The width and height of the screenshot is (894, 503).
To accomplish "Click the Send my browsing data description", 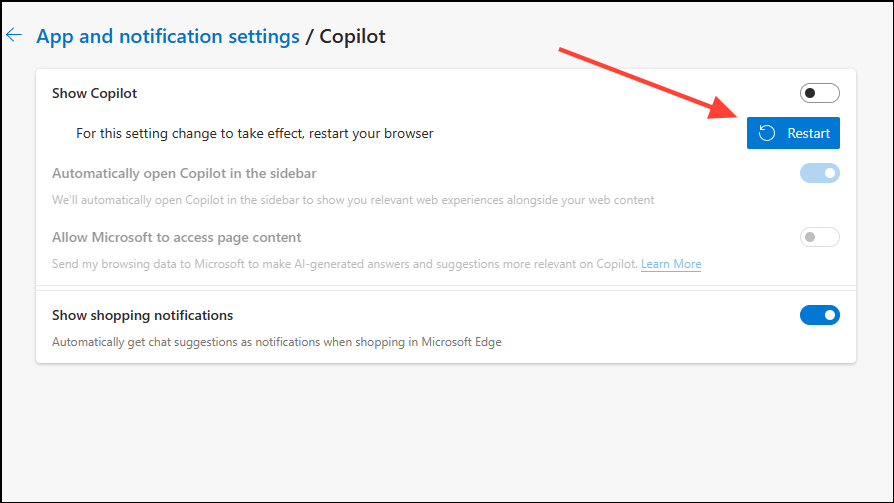I will [345, 264].
